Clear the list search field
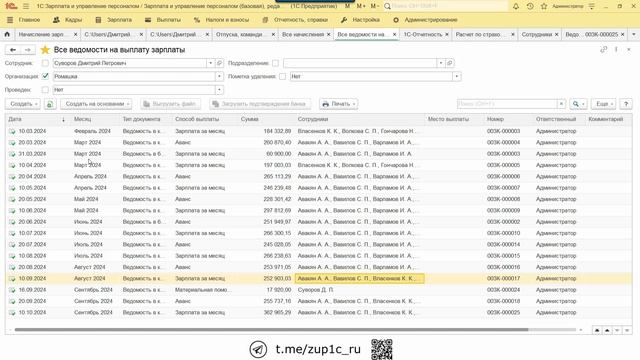Image resolution: width=640 pixels, height=360 pixels. [x=561, y=104]
